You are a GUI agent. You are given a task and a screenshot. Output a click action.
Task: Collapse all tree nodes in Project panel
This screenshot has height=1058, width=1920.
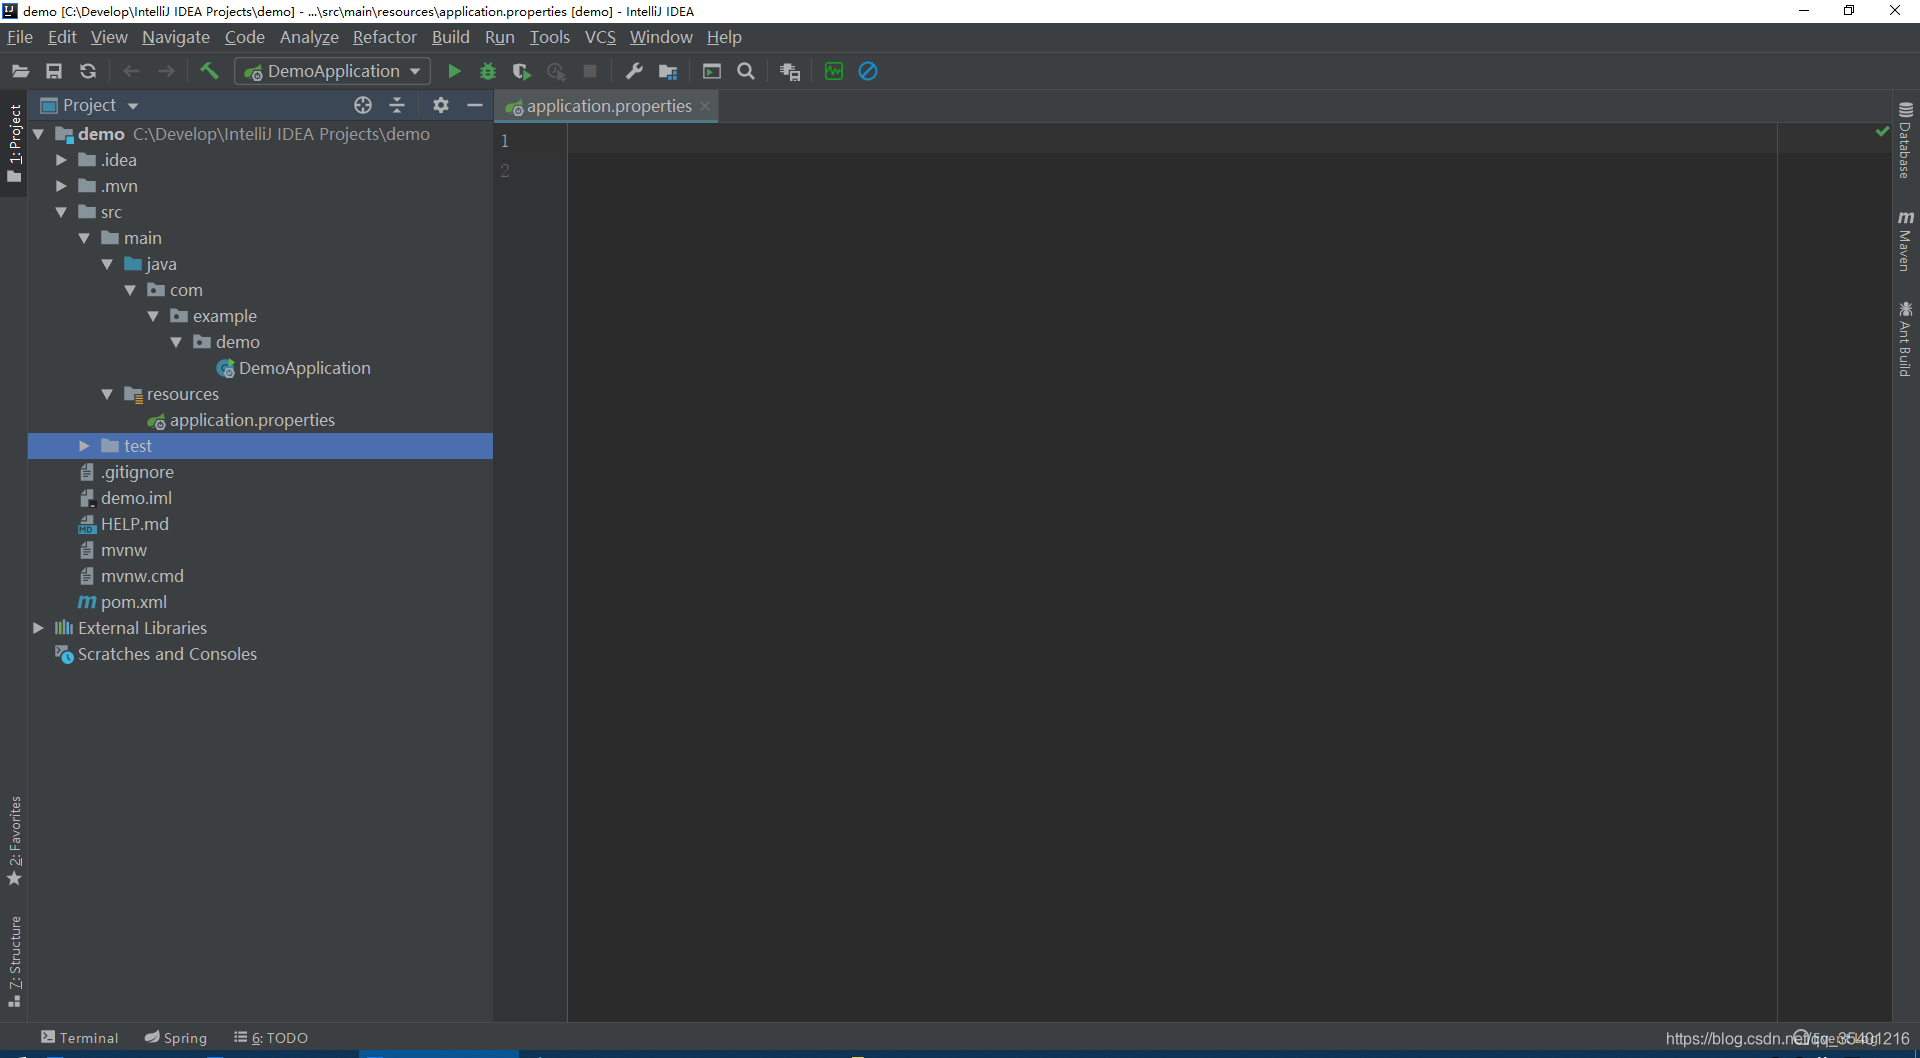tap(397, 105)
